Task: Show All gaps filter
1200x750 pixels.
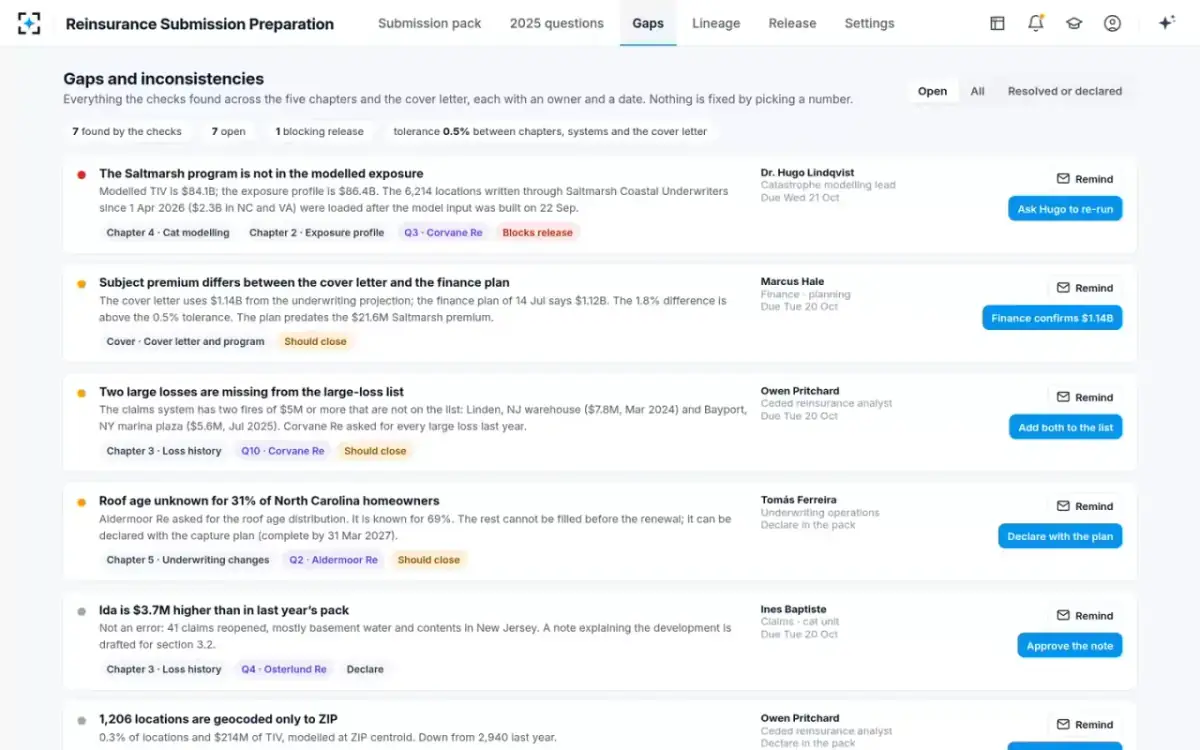Action: (x=977, y=91)
